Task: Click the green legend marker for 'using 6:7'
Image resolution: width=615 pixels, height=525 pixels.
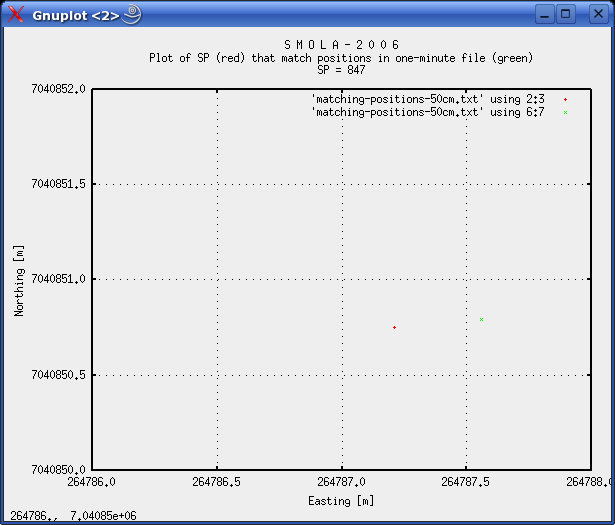Action: click(565, 113)
